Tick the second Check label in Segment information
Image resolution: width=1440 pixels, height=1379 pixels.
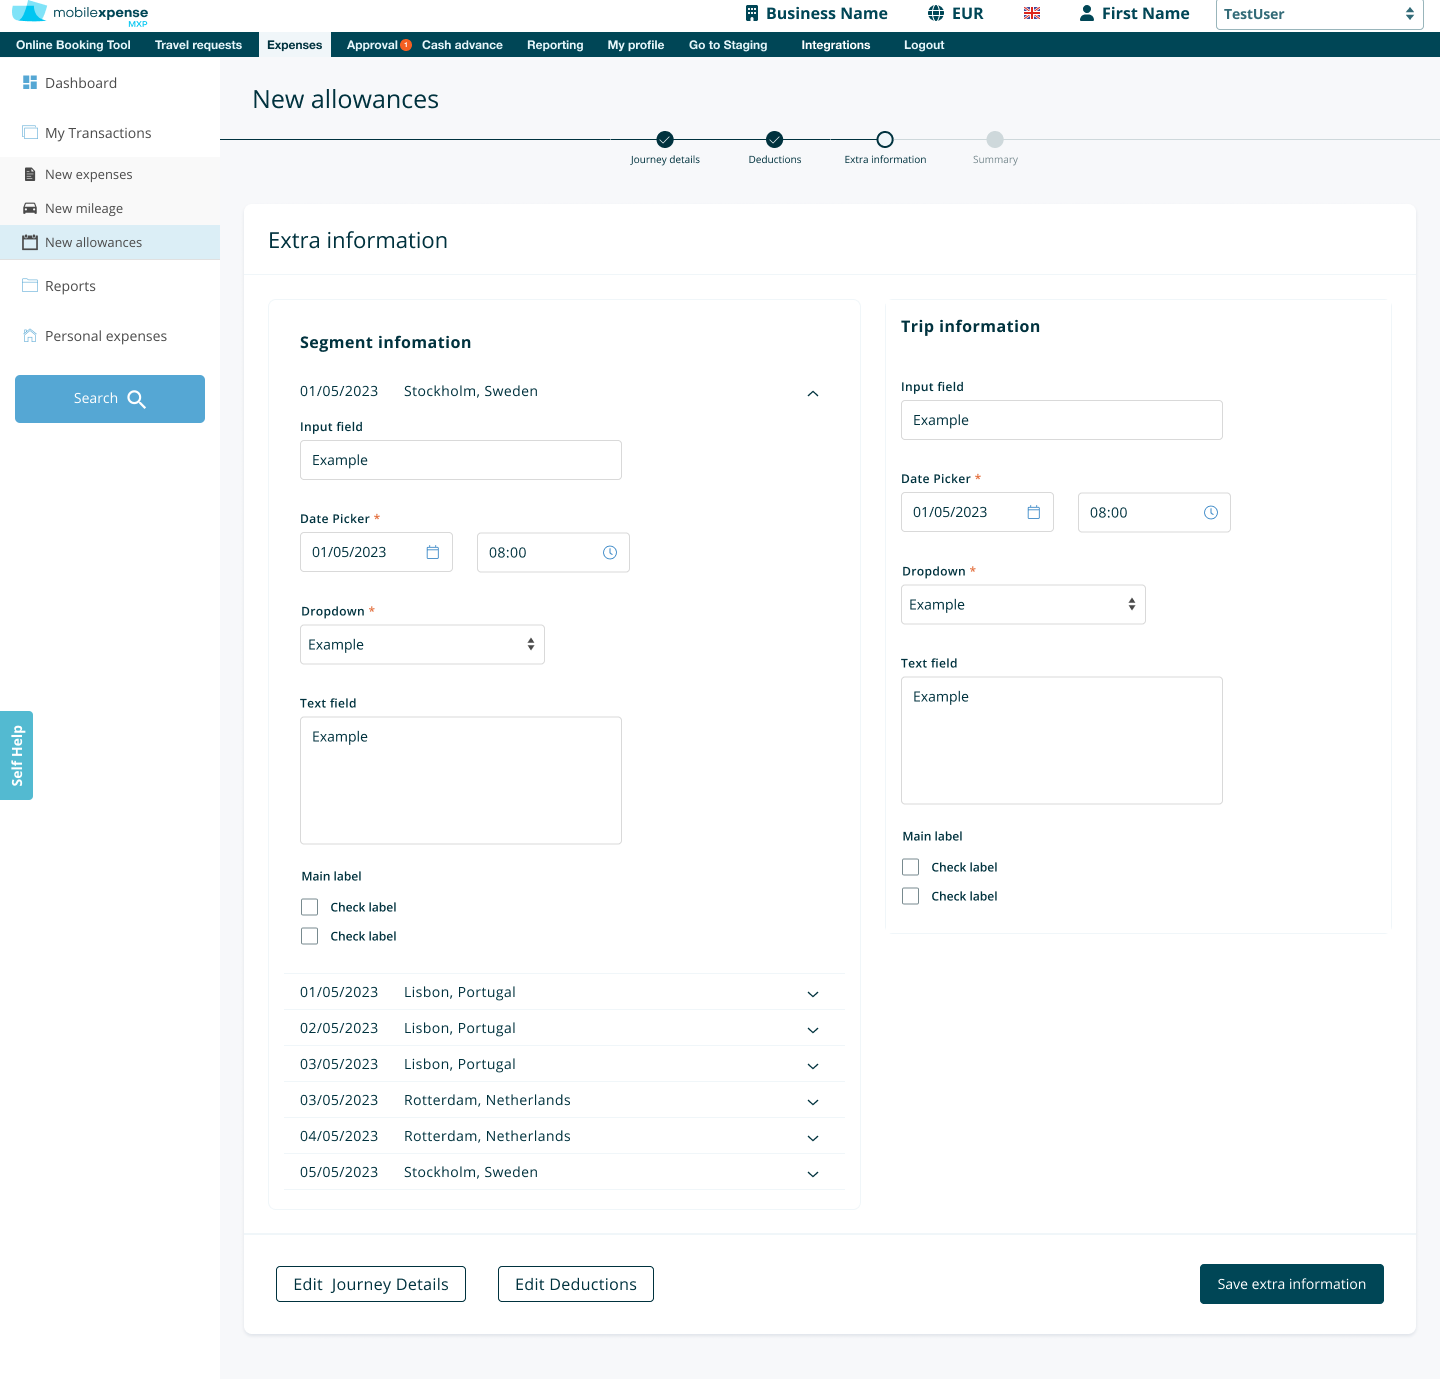click(310, 936)
